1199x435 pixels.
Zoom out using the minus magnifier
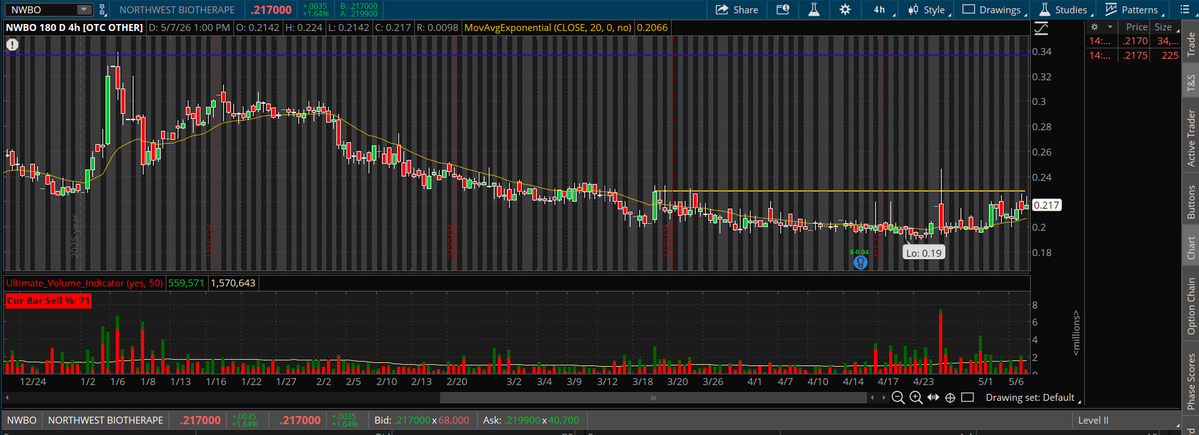pos(898,398)
